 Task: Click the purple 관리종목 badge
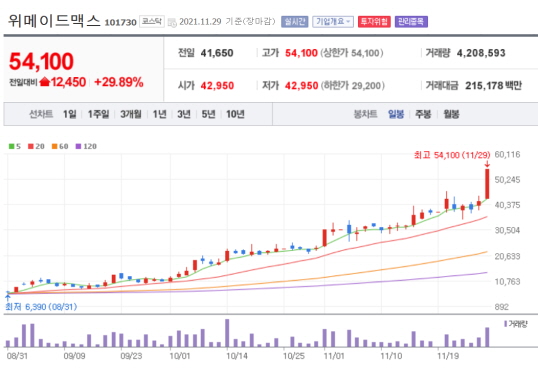[411, 22]
